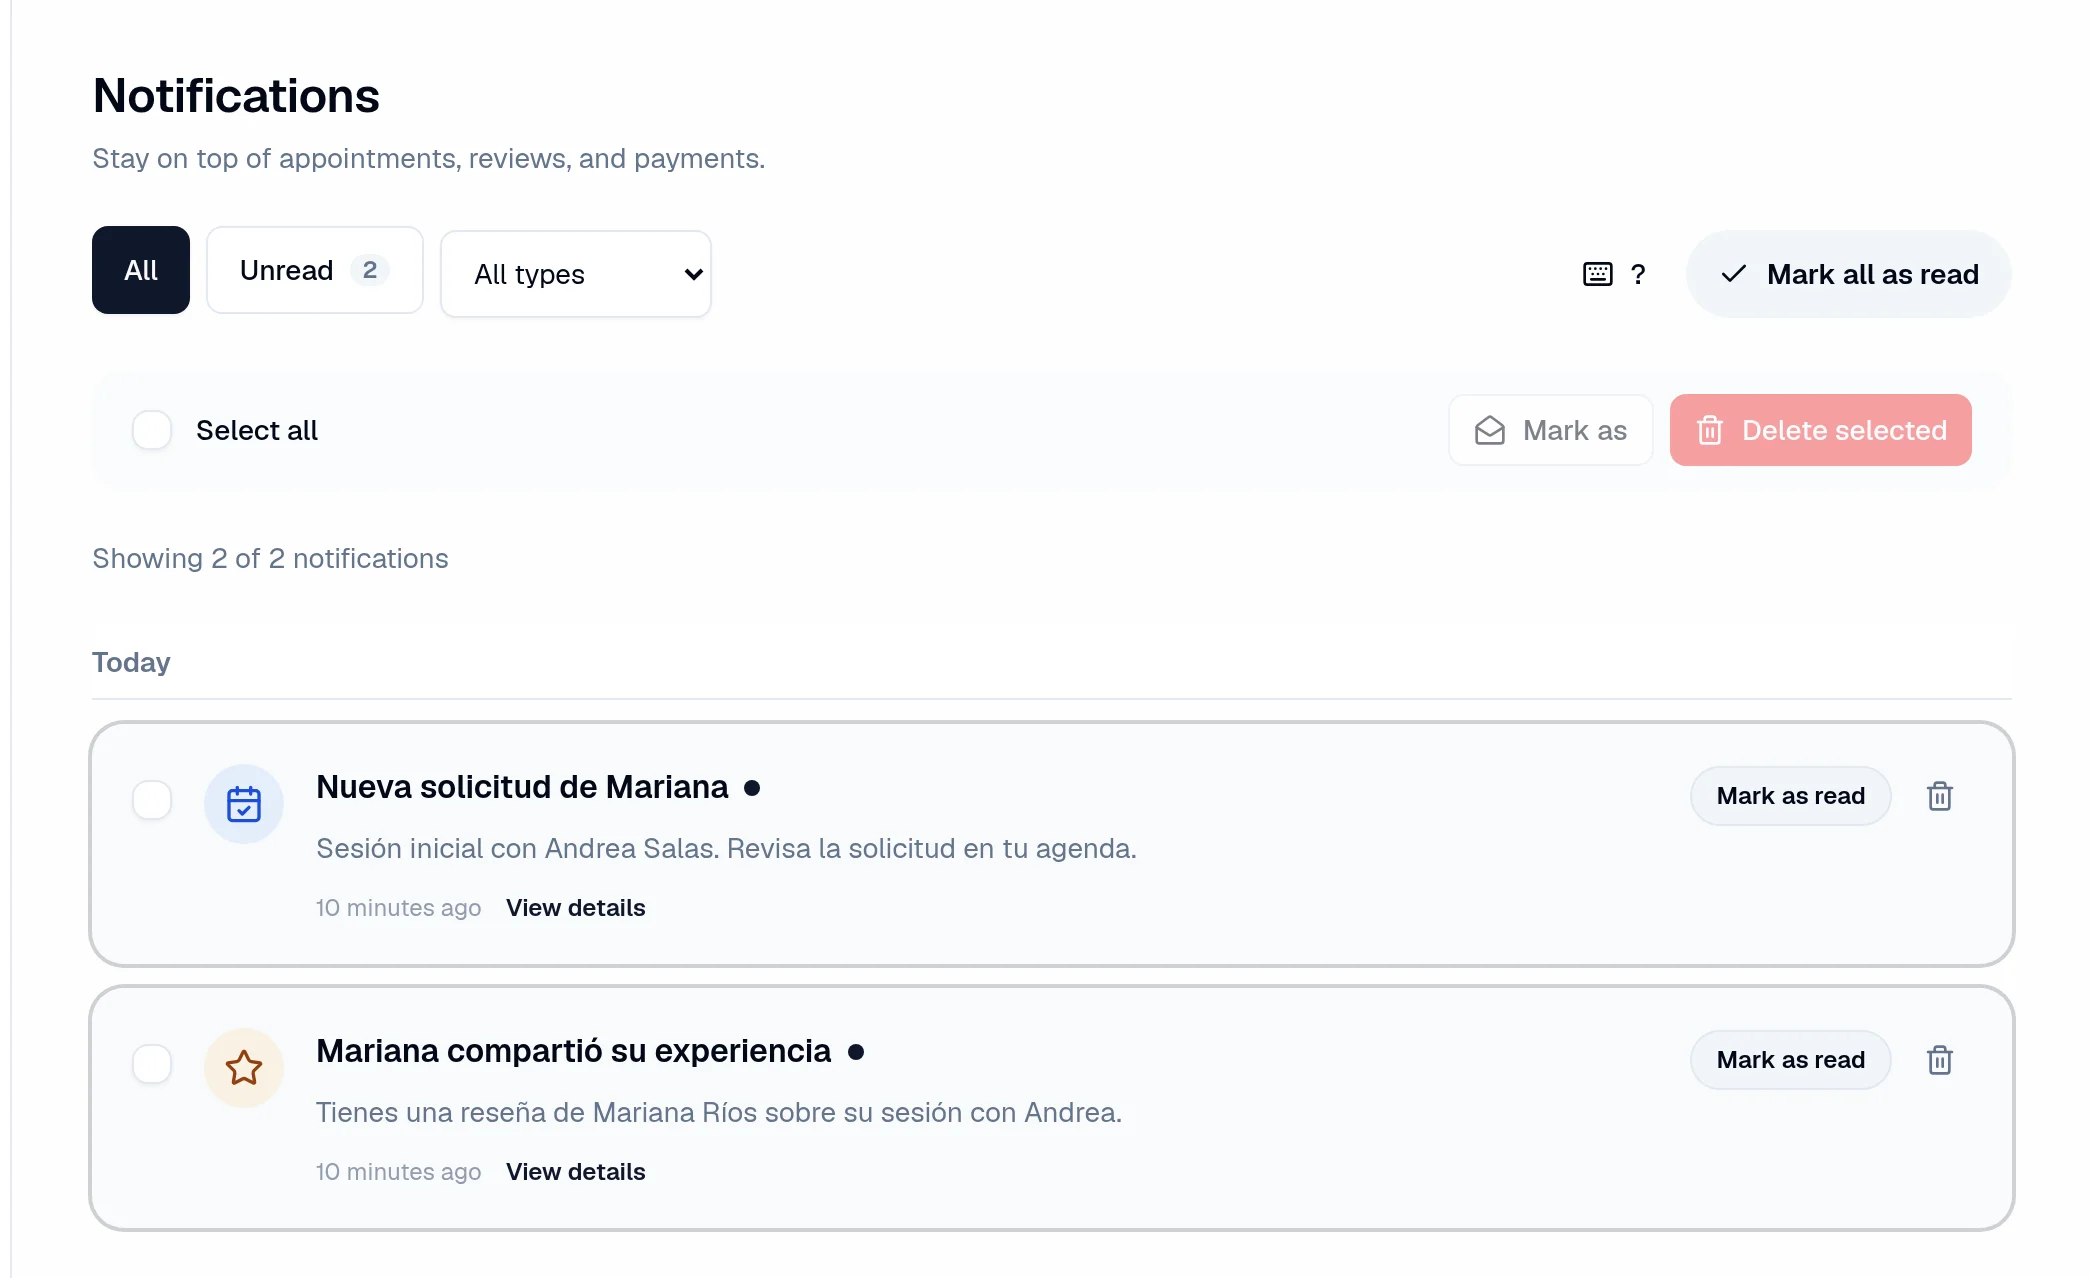The height and width of the screenshot is (1278, 2090).
Task: View details of Mariana compartió su experiencia
Action: [575, 1172]
